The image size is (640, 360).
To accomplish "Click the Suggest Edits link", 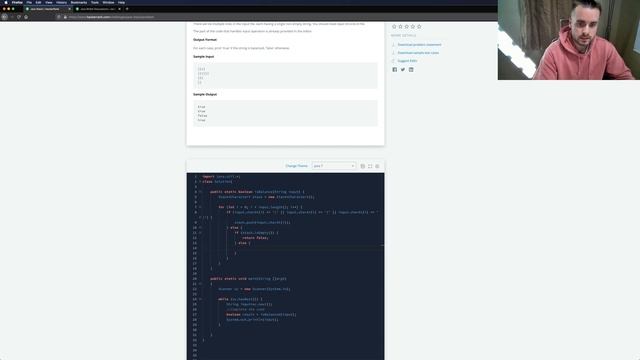I will [407, 61].
